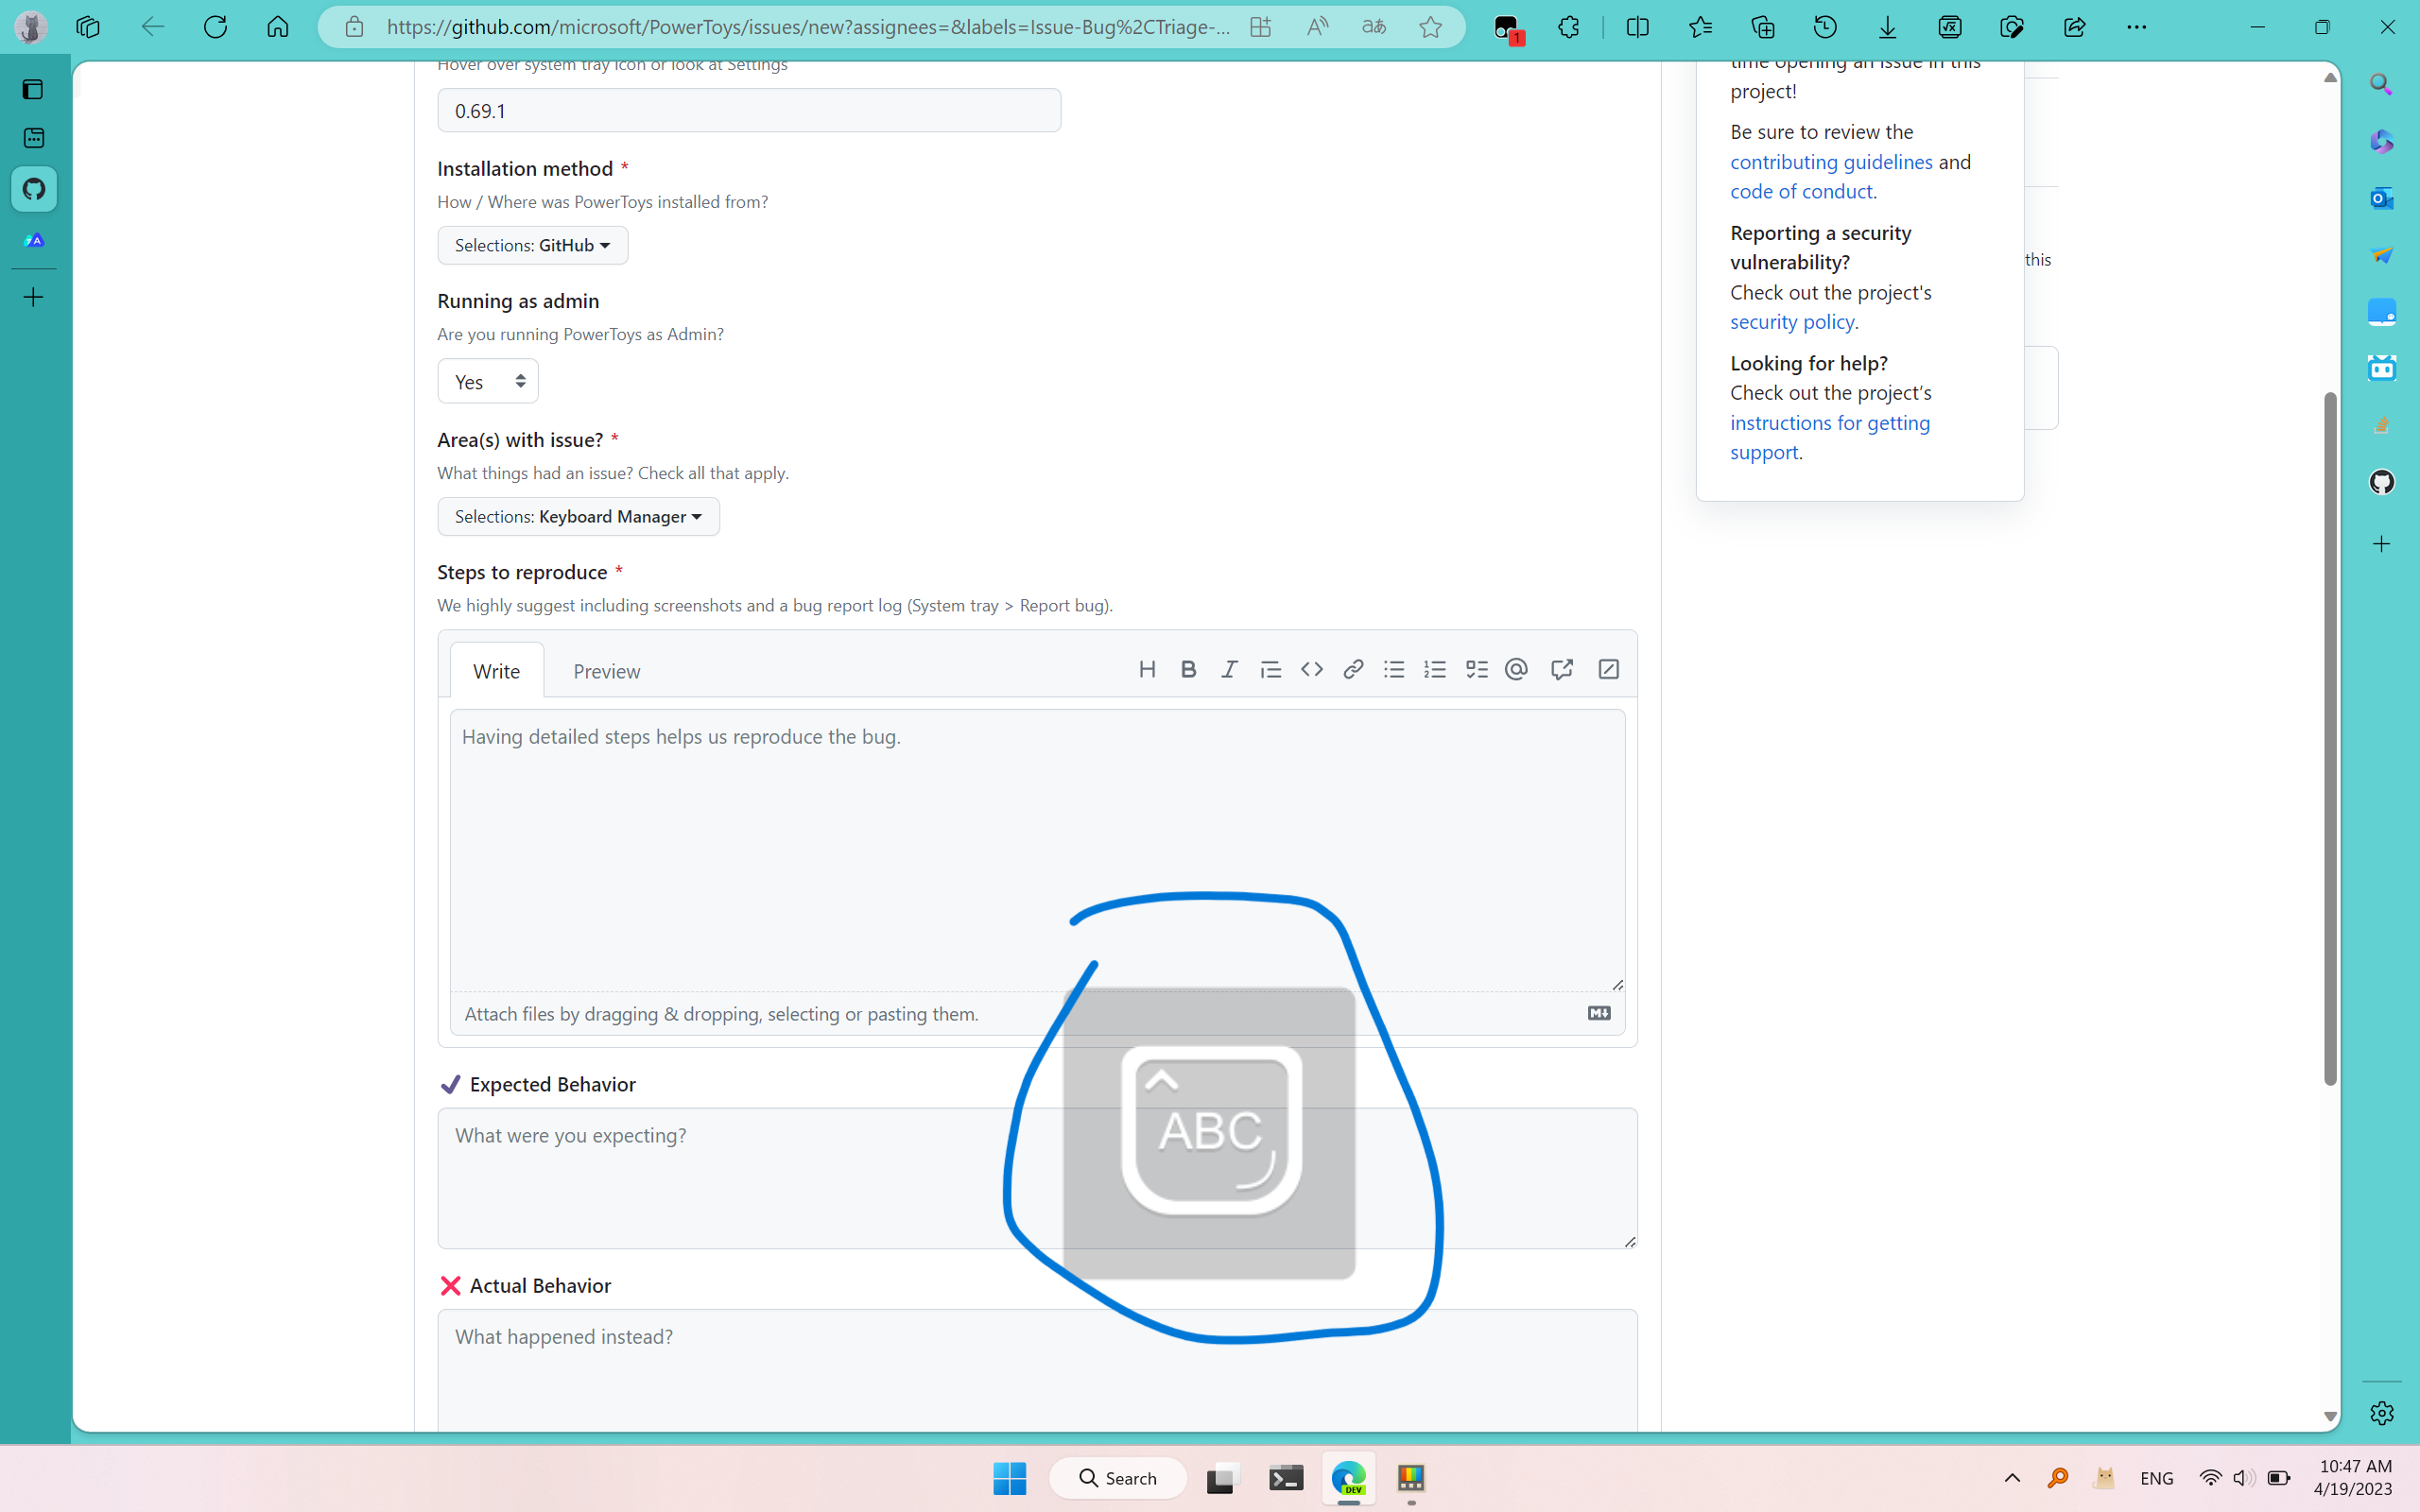
Task: Open the Installation method selections dropdown
Action: click(531, 245)
